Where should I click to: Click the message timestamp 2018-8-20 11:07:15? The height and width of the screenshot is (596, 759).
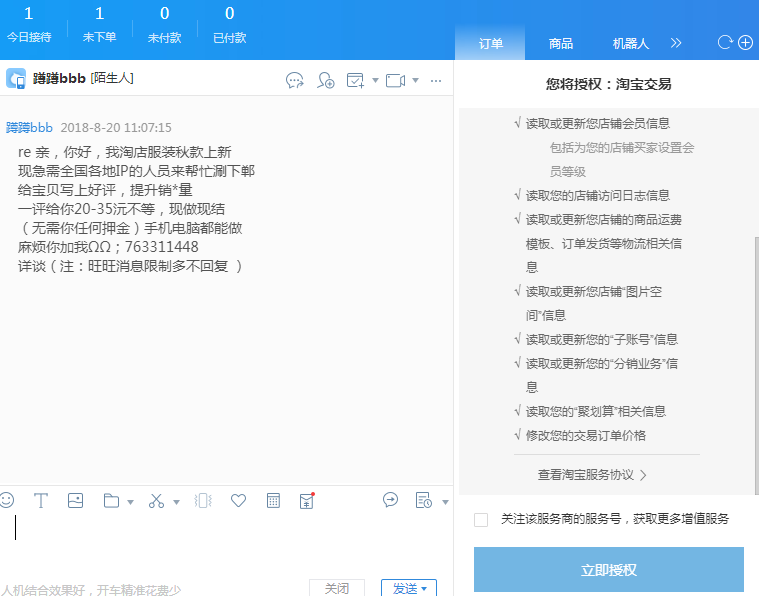point(116,127)
